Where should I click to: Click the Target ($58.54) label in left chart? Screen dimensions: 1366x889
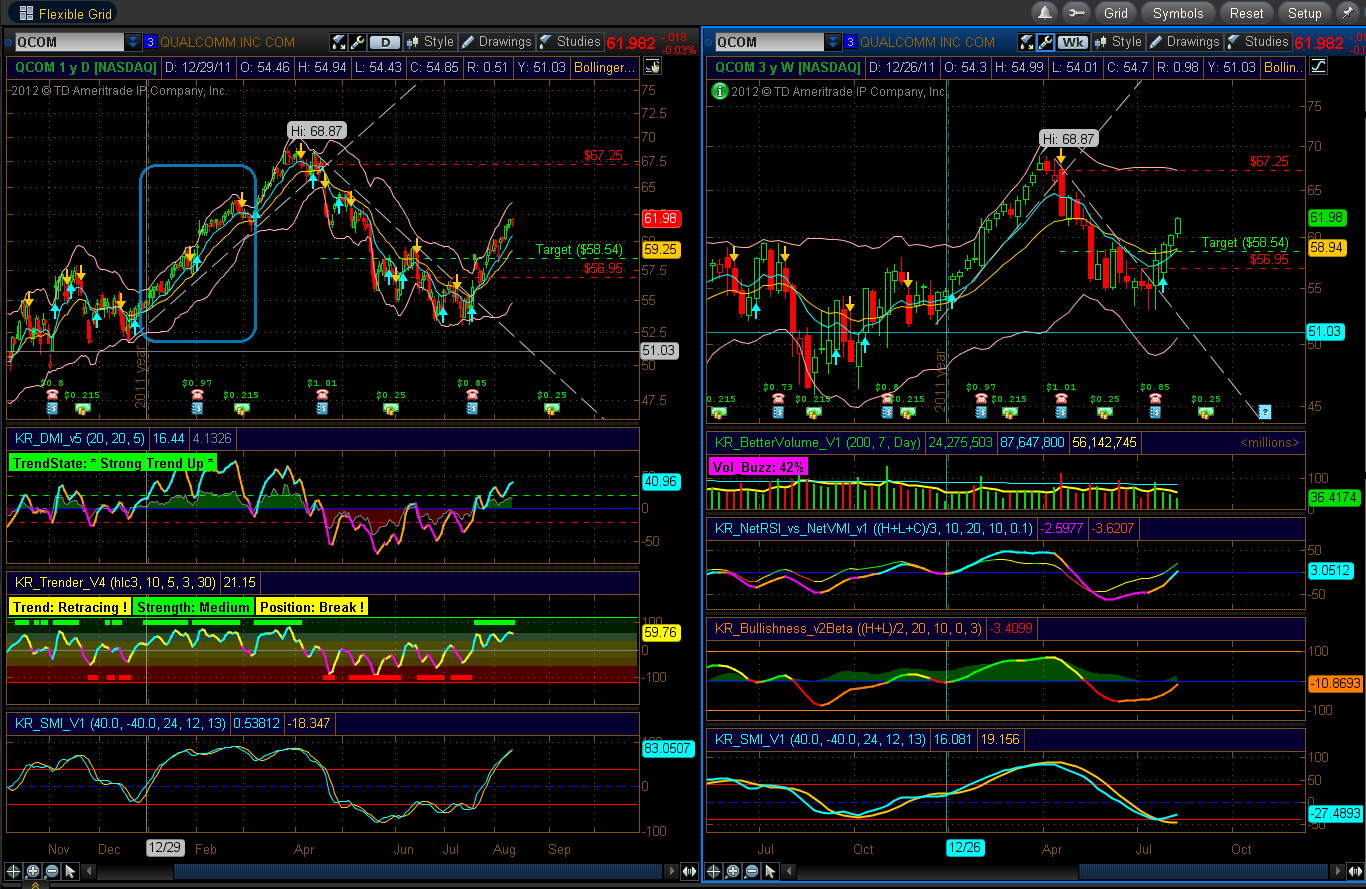tap(579, 249)
